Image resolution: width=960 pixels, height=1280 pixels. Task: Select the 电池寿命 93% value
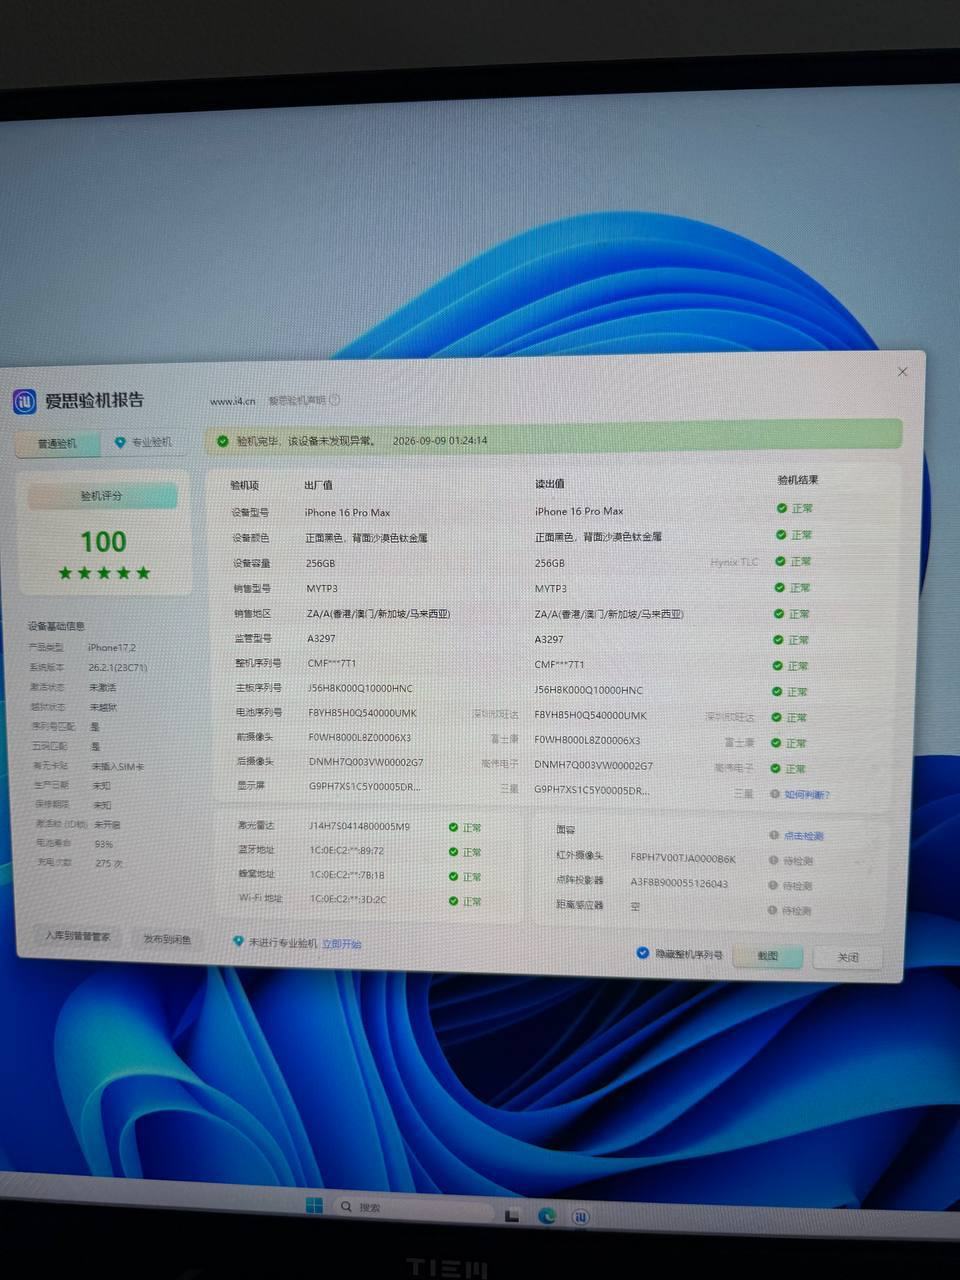(x=104, y=843)
